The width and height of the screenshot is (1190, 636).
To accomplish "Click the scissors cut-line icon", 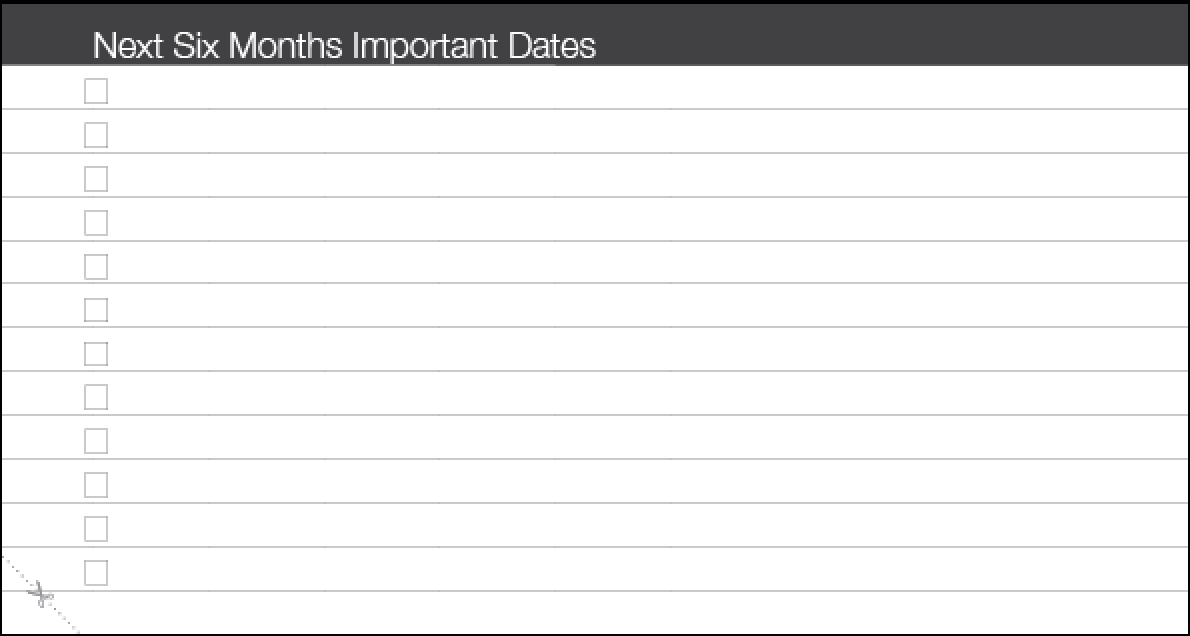I will [42, 597].
